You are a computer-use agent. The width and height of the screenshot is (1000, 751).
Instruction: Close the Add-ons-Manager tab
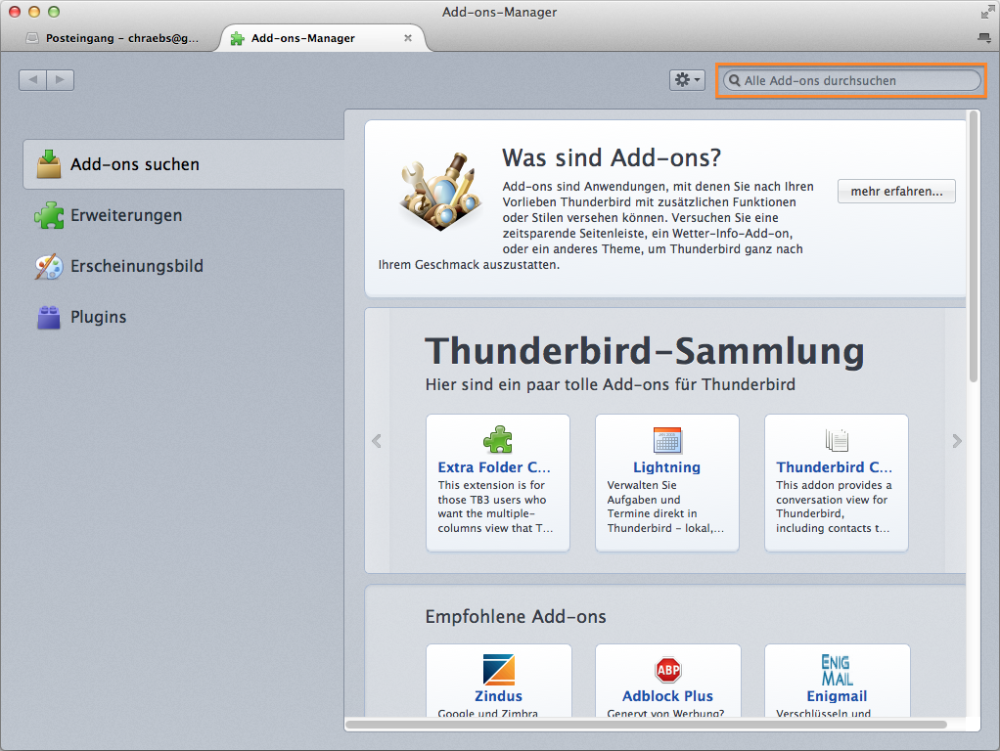click(x=408, y=38)
